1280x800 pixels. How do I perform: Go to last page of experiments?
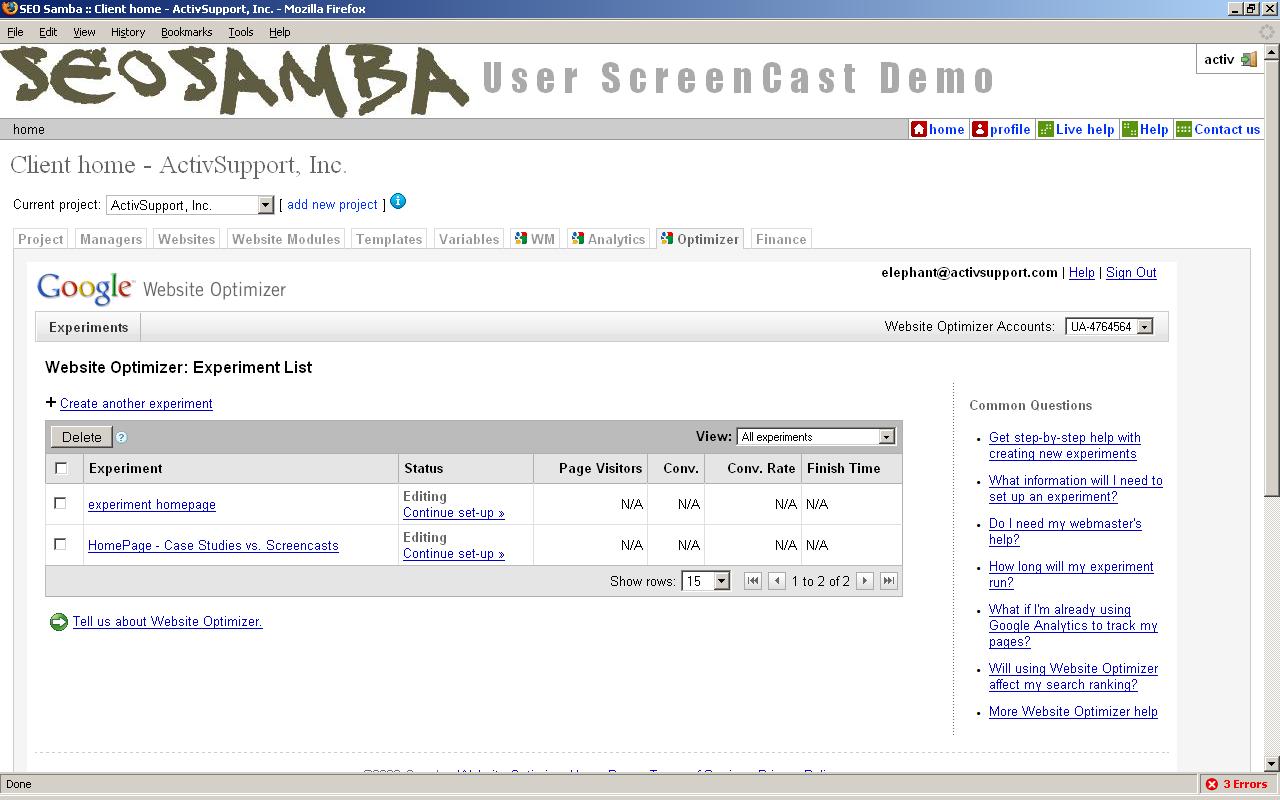point(888,581)
